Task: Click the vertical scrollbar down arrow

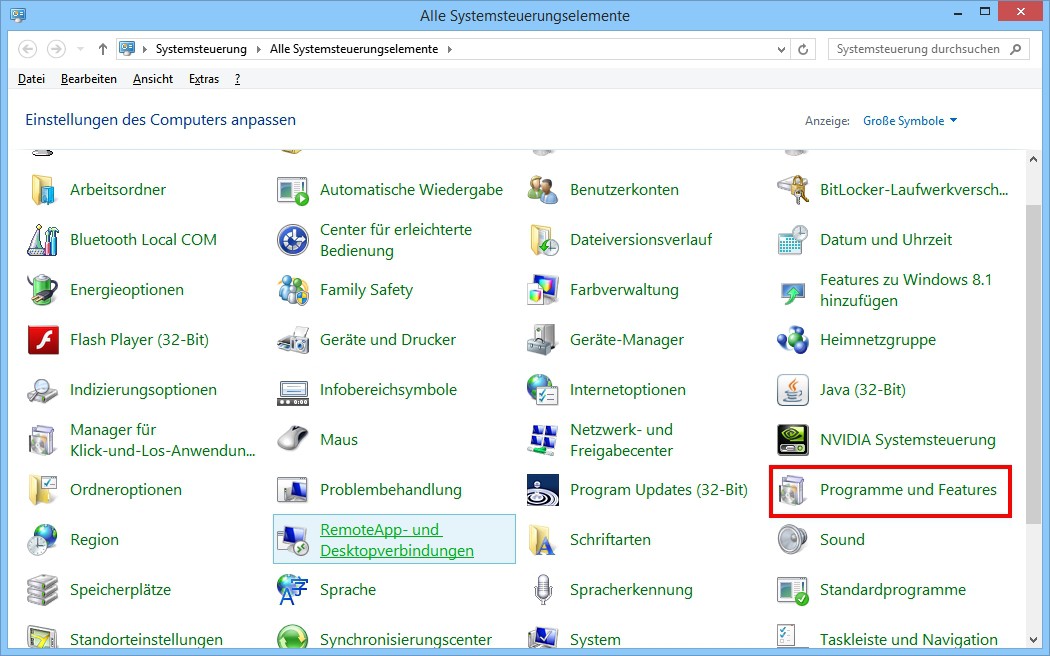Action: click(x=1034, y=638)
